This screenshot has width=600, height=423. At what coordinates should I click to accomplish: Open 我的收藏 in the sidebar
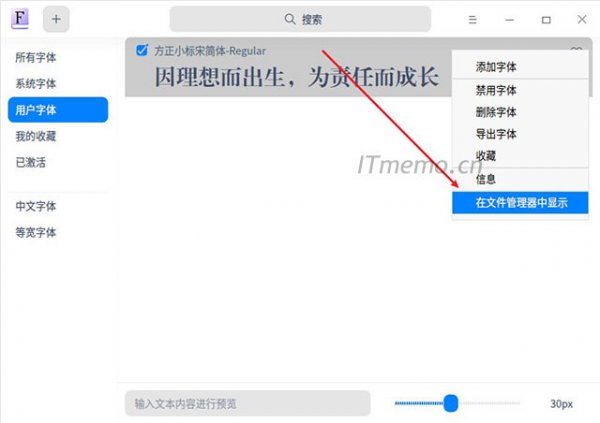(x=58, y=136)
